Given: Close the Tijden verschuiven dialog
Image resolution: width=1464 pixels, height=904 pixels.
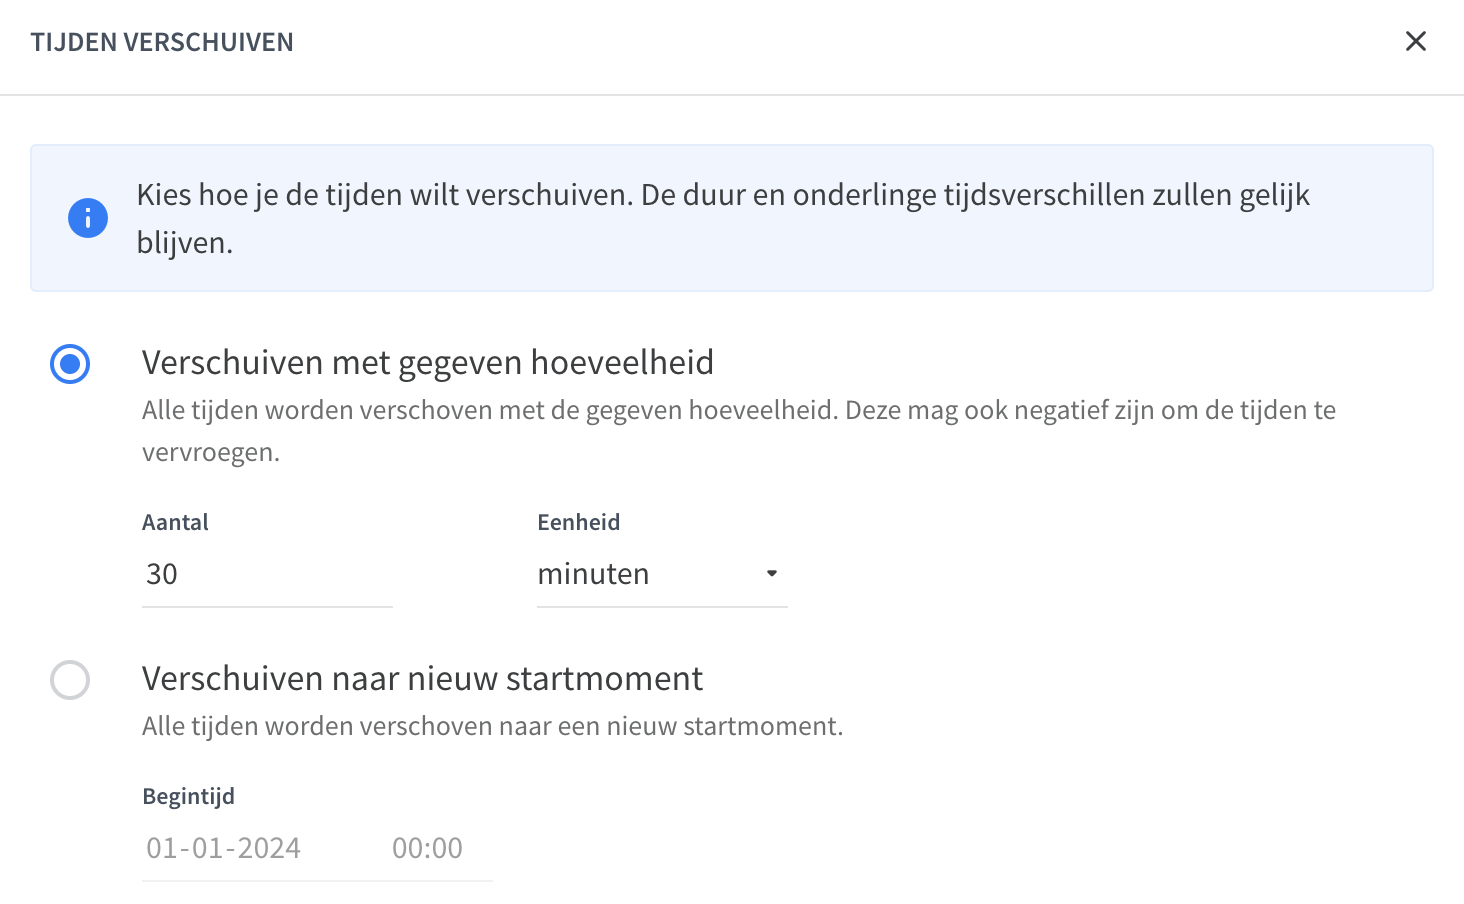Looking at the screenshot, I should tap(1415, 41).
